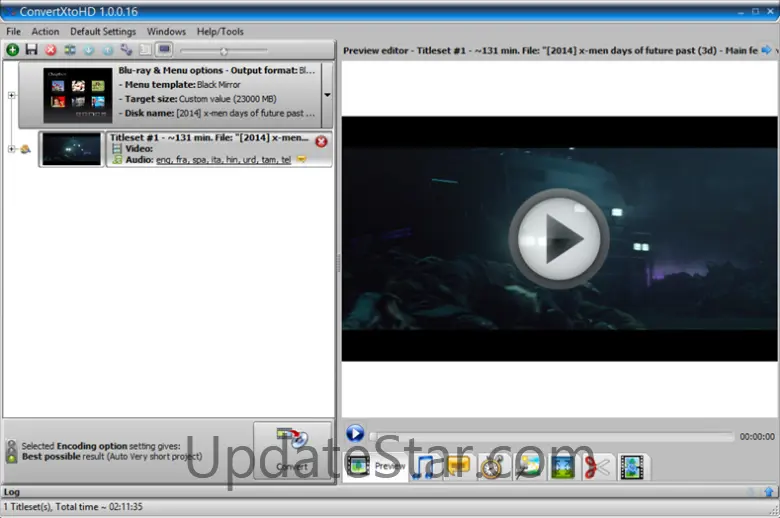Remove Titleset #1 with the red X

point(321,142)
